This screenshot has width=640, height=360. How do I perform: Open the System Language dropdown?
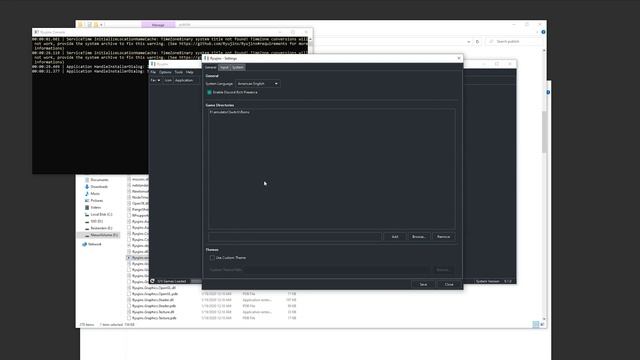coord(258,84)
